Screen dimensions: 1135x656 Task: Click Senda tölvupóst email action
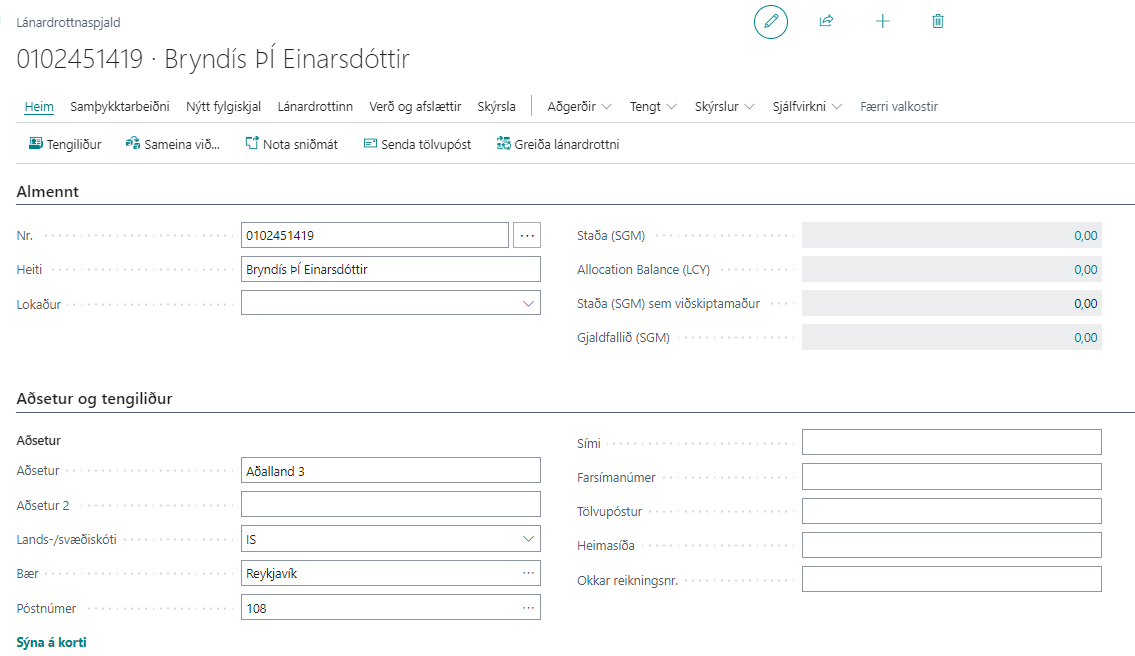(x=417, y=144)
